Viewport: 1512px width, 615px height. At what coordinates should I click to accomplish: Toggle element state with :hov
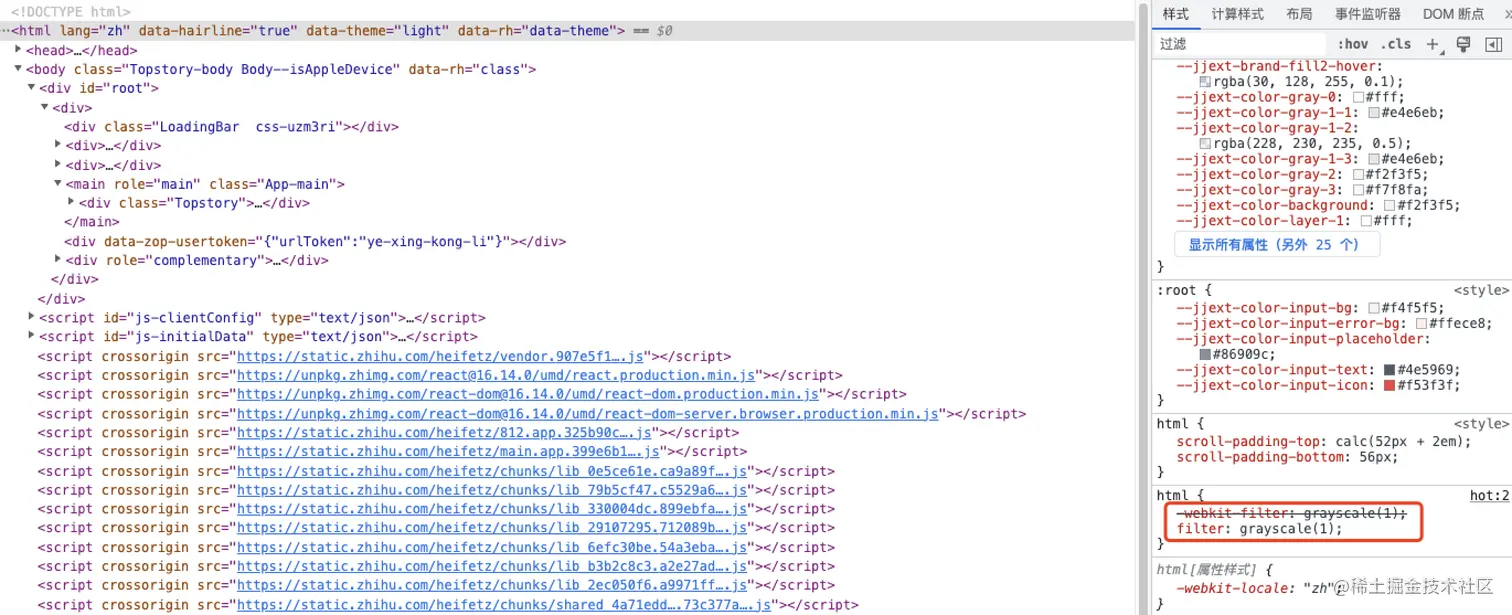1352,44
